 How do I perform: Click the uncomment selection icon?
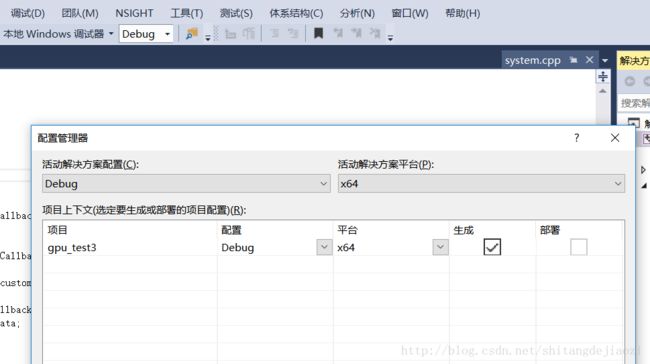pyautogui.click(x=293, y=33)
